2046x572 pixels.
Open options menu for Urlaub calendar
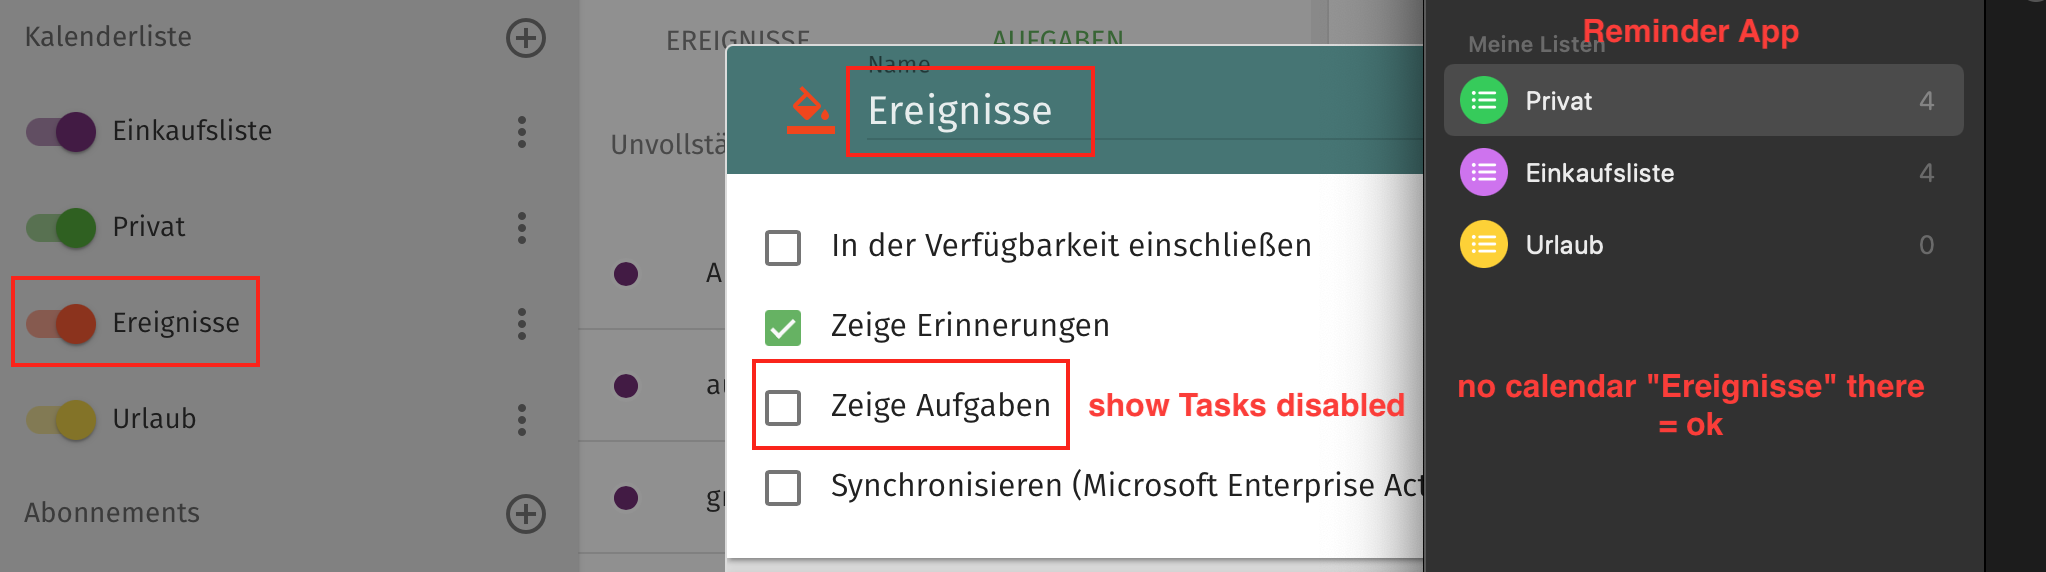pyautogui.click(x=522, y=419)
